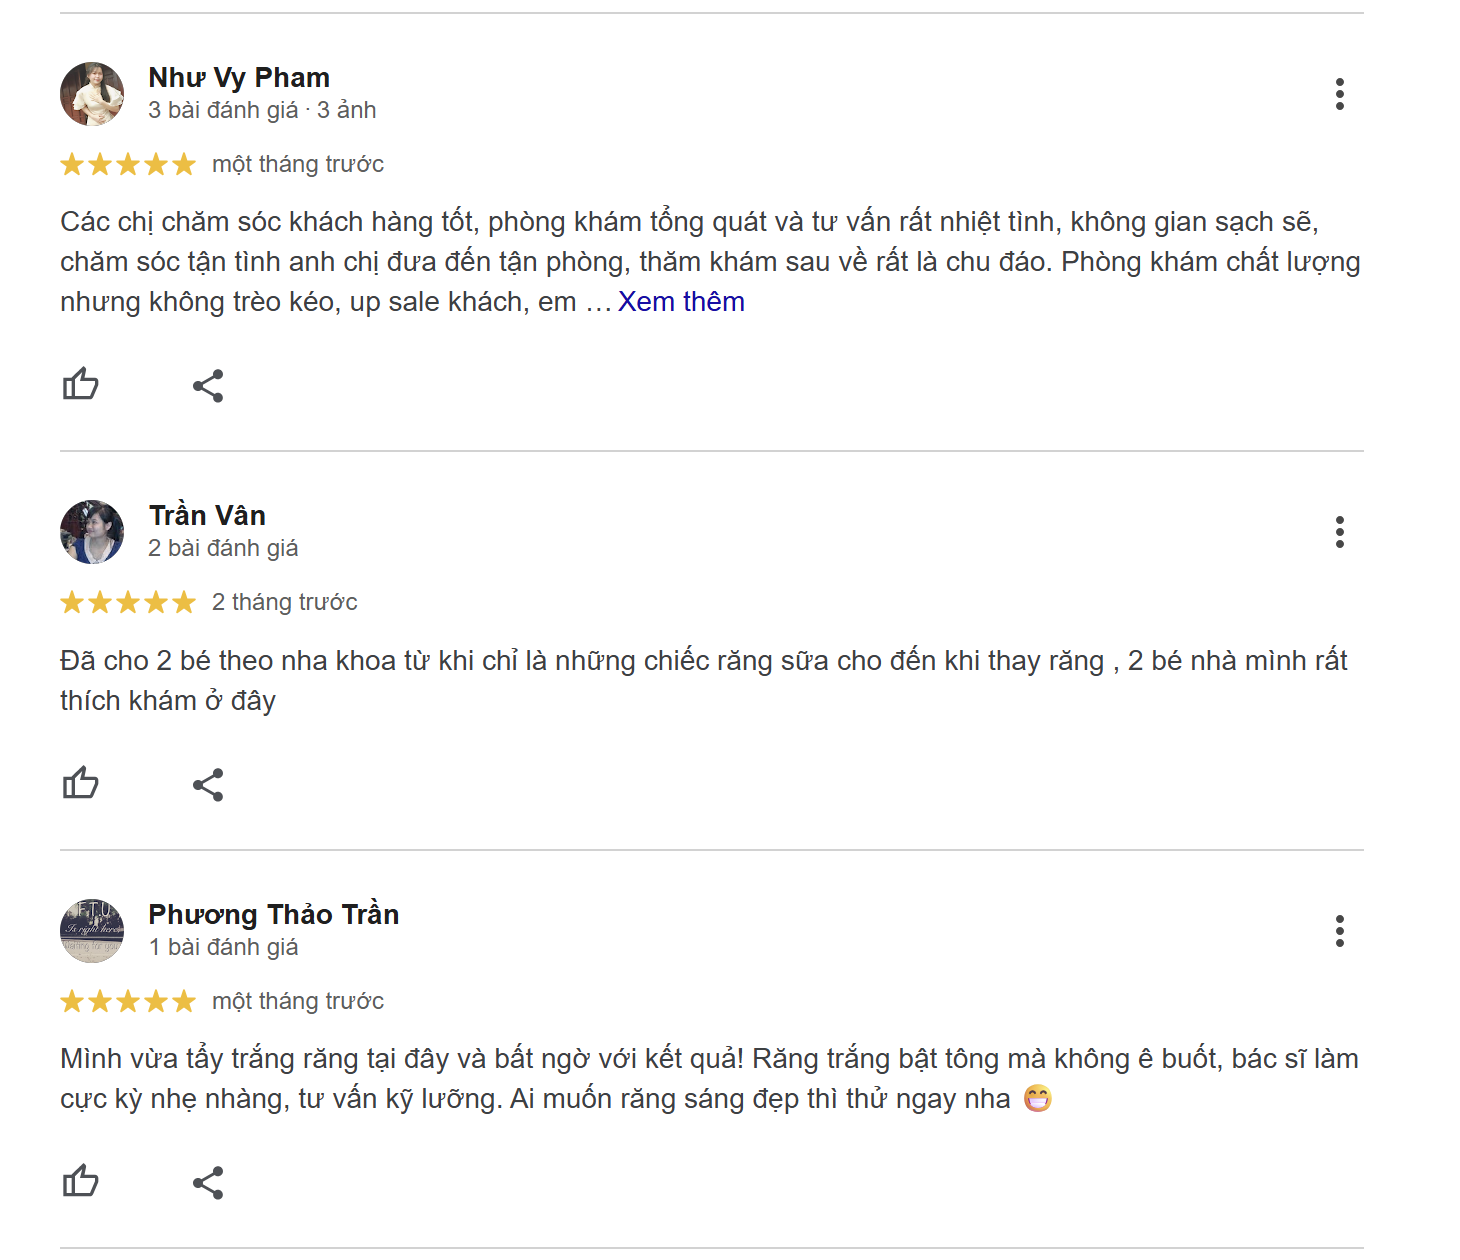Share Trần Vân's review

tap(209, 783)
